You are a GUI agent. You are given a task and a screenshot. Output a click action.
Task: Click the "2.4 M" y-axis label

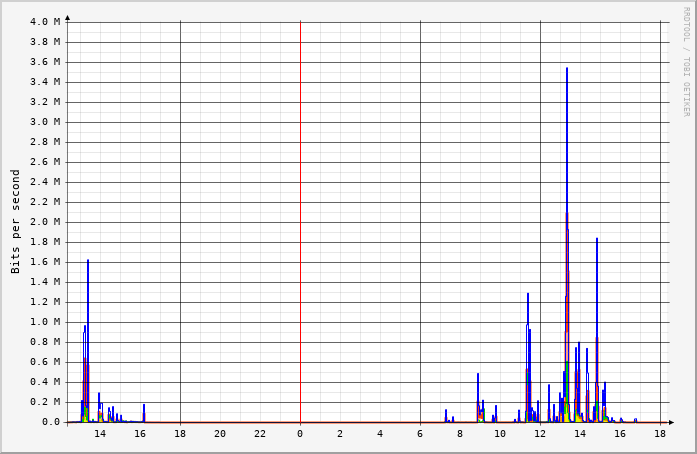tap(45, 182)
